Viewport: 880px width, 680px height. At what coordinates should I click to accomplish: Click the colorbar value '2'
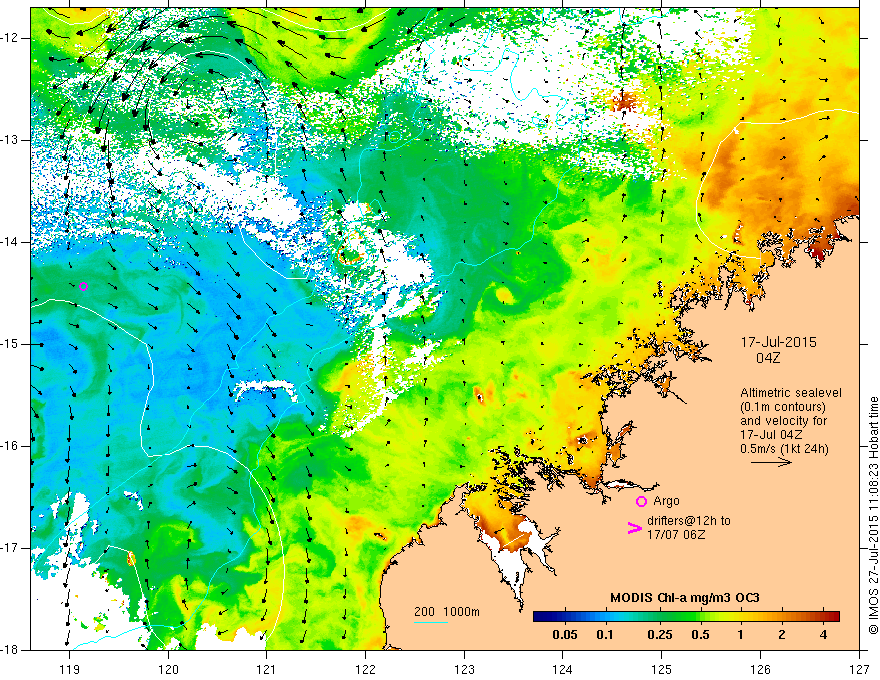[782, 635]
